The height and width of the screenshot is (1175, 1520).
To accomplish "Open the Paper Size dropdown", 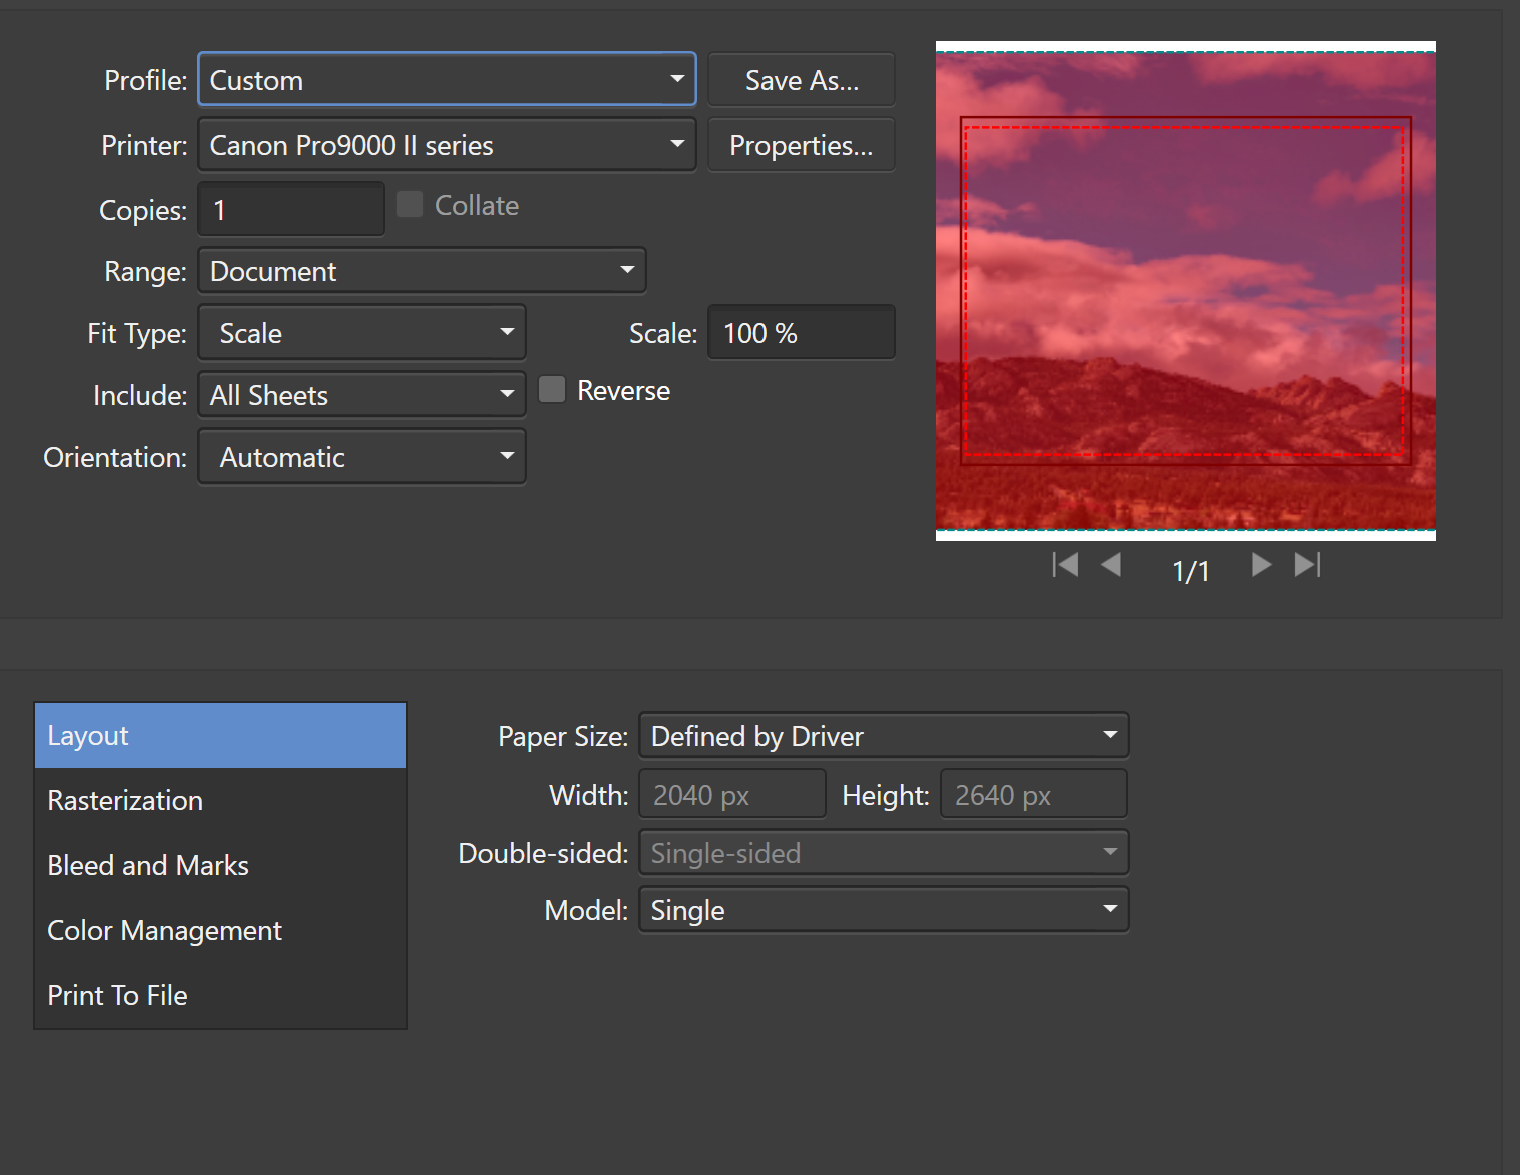I will (x=883, y=736).
